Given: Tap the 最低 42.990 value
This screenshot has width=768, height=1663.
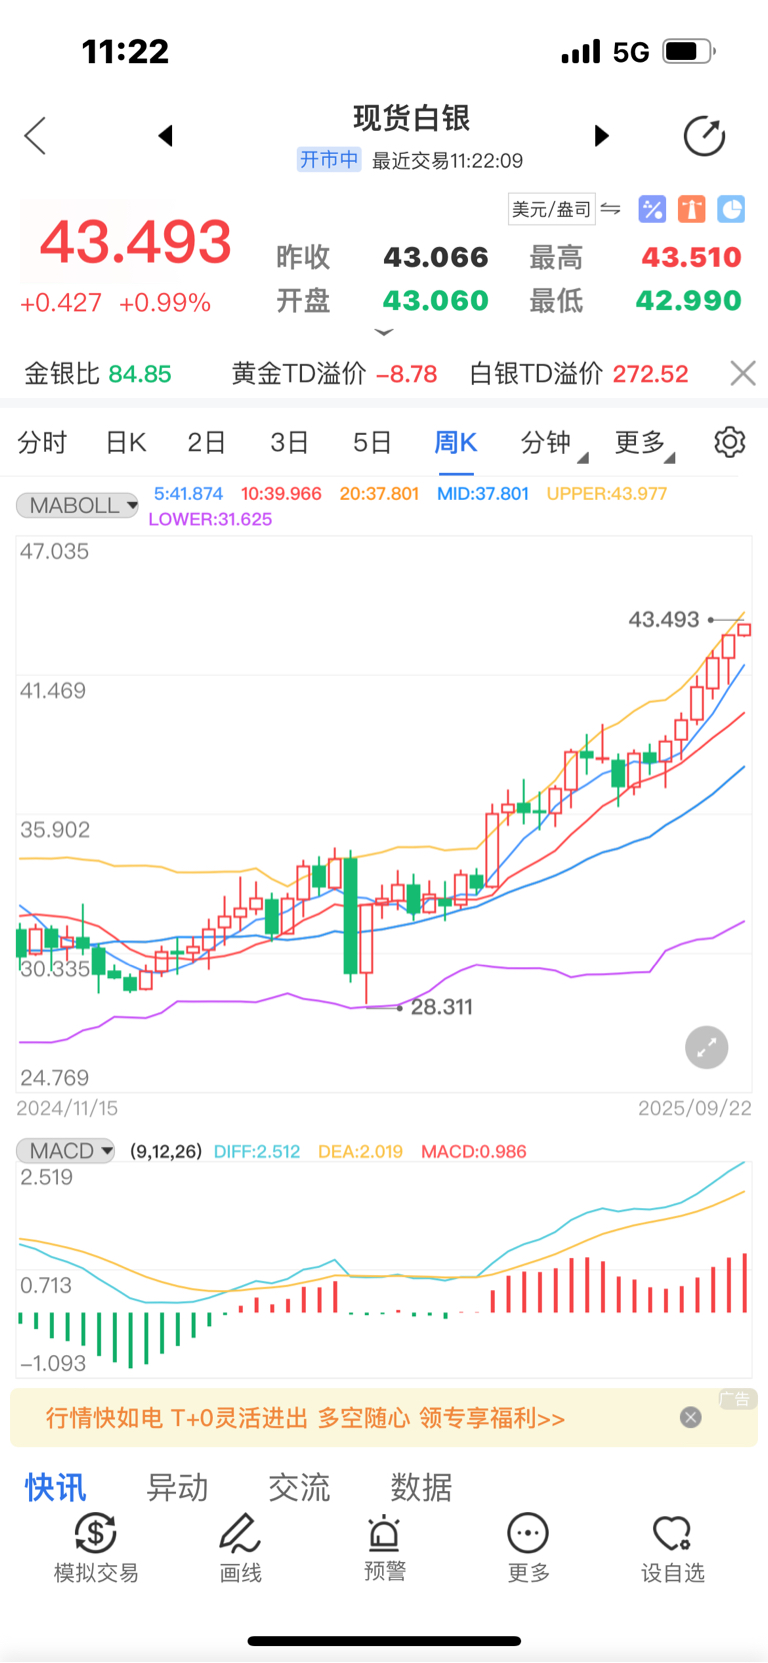Looking at the screenshot, I should tap(689, 300).
